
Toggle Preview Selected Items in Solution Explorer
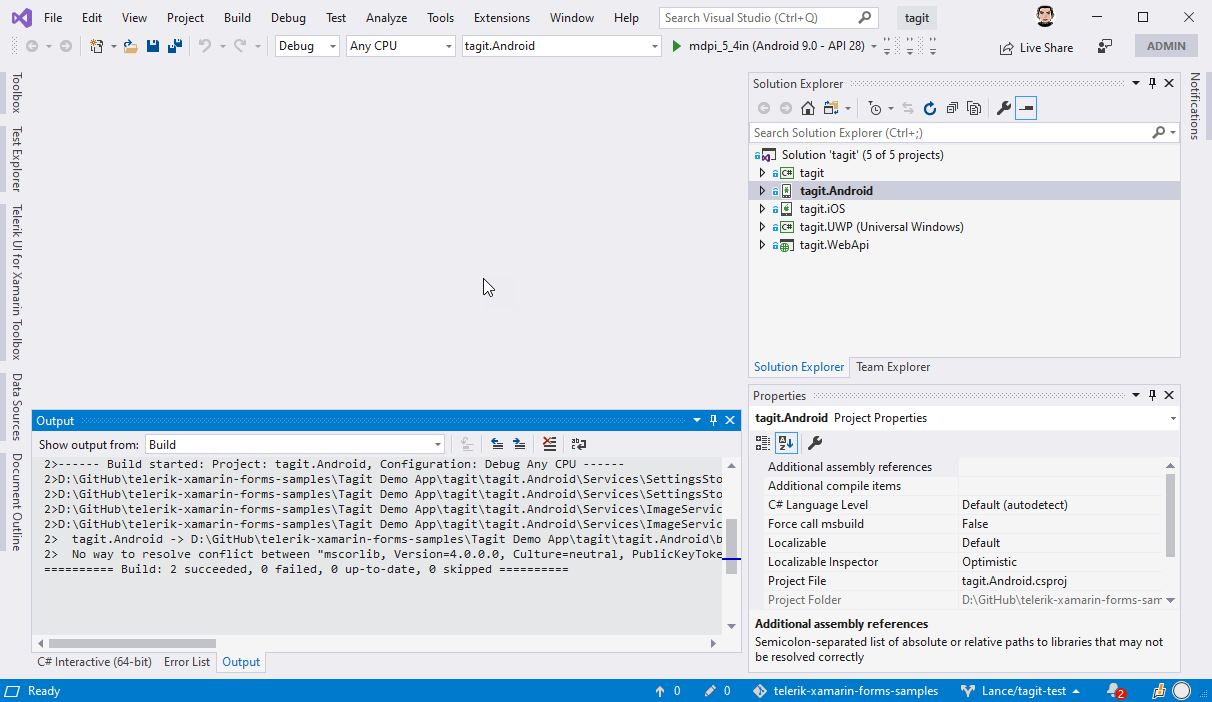[1025, 108]
